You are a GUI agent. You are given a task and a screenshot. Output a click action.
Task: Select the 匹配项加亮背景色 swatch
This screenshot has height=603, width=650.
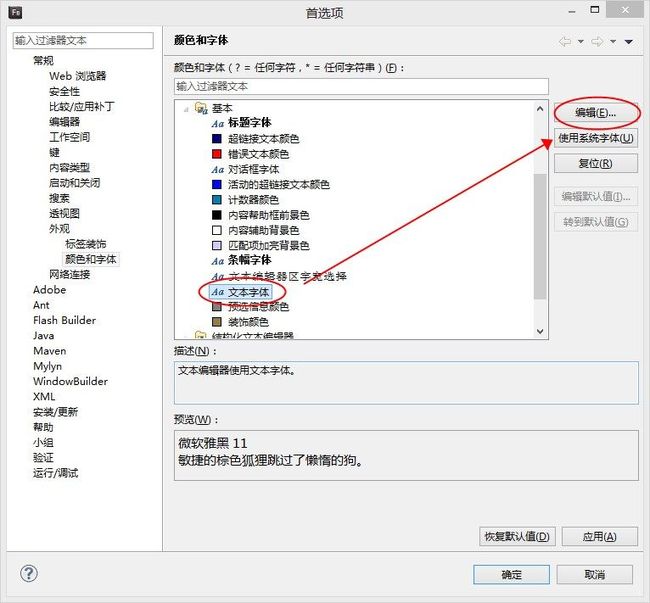(217, 245)
